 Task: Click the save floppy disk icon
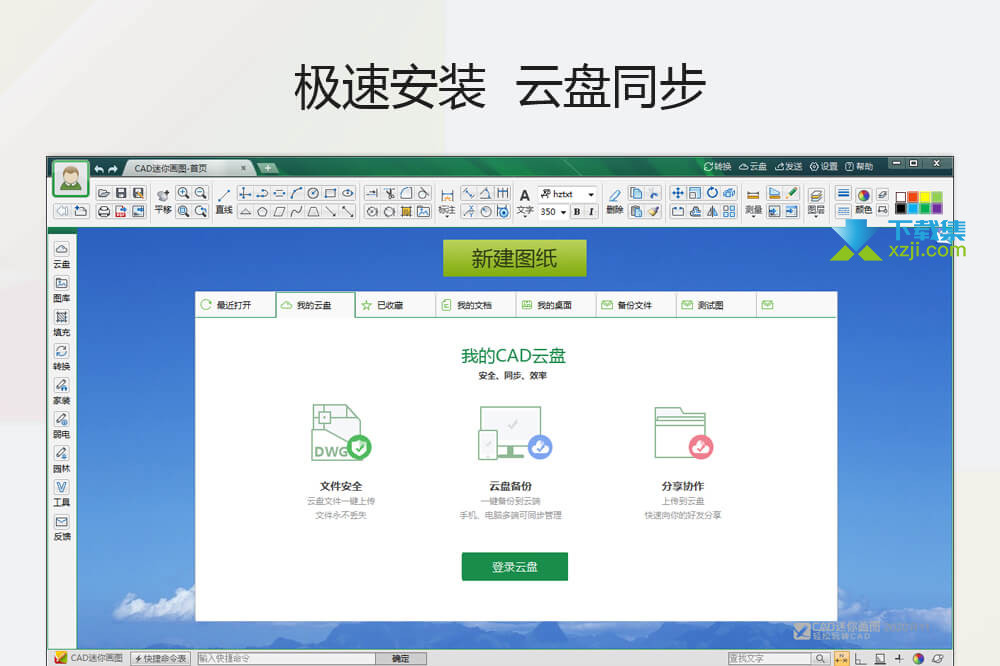(x=121, y=193)
